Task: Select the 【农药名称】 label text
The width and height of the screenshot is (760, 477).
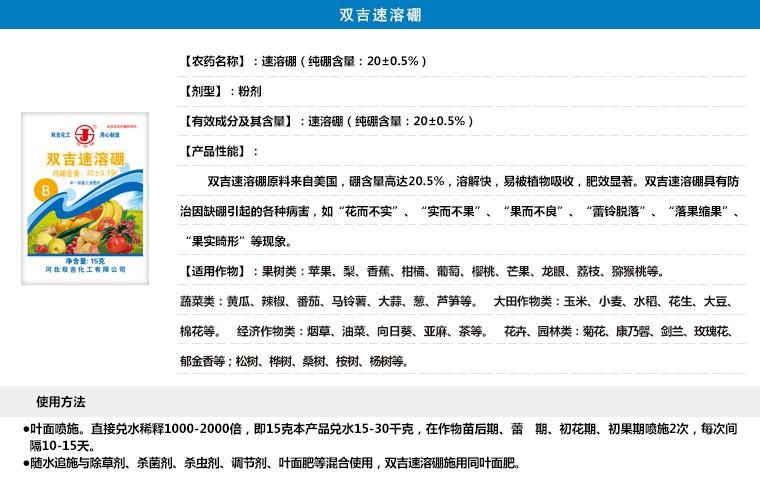Action: click(214, 62)
